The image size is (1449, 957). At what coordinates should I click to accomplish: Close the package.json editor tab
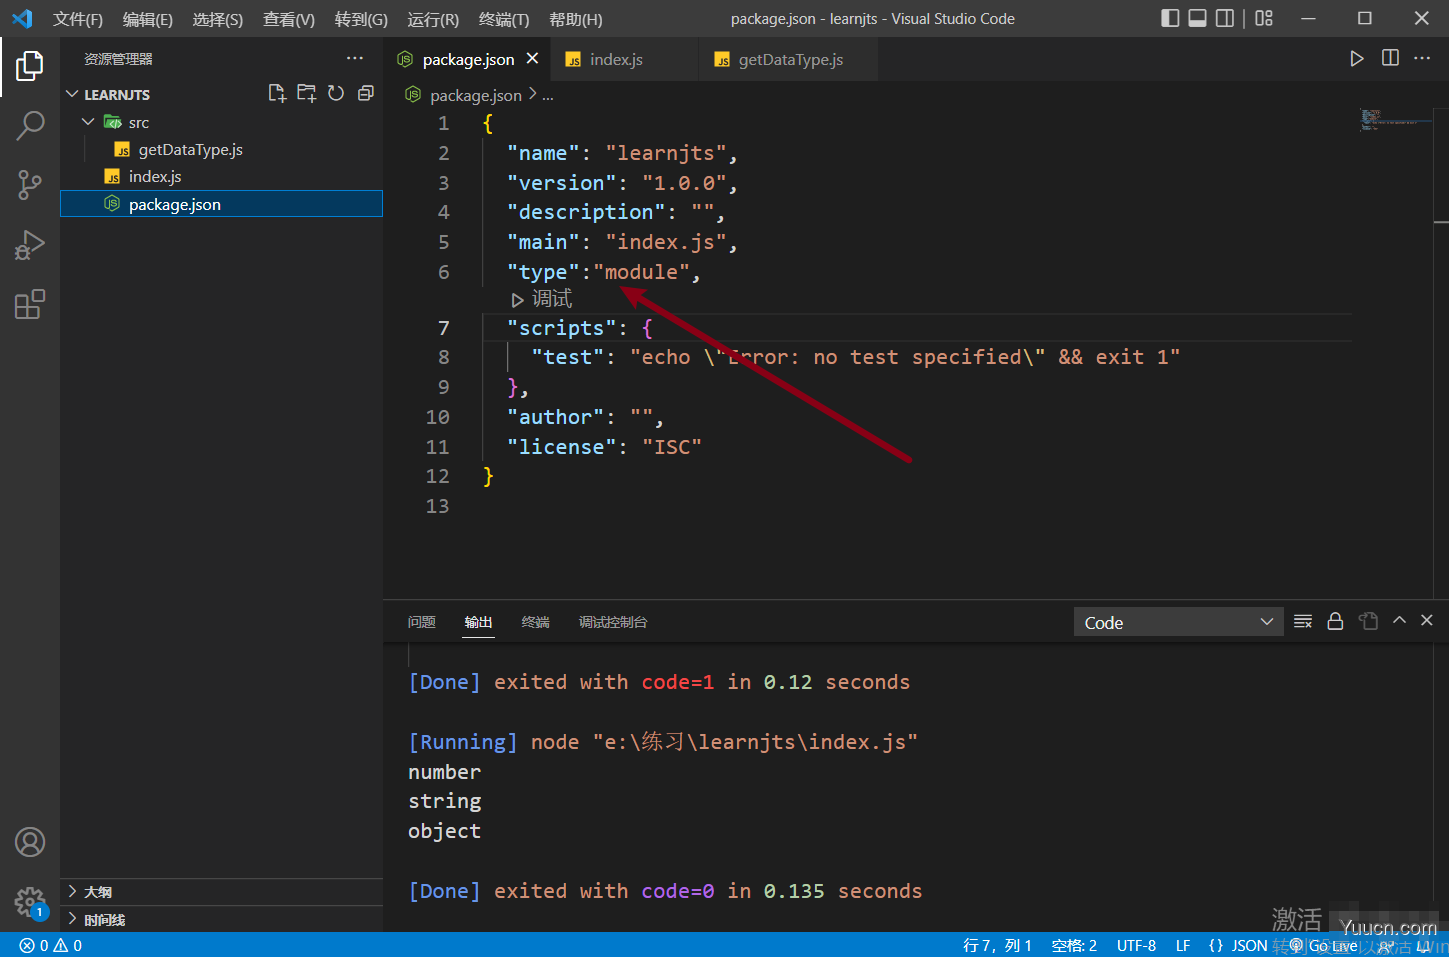point(533,59)
